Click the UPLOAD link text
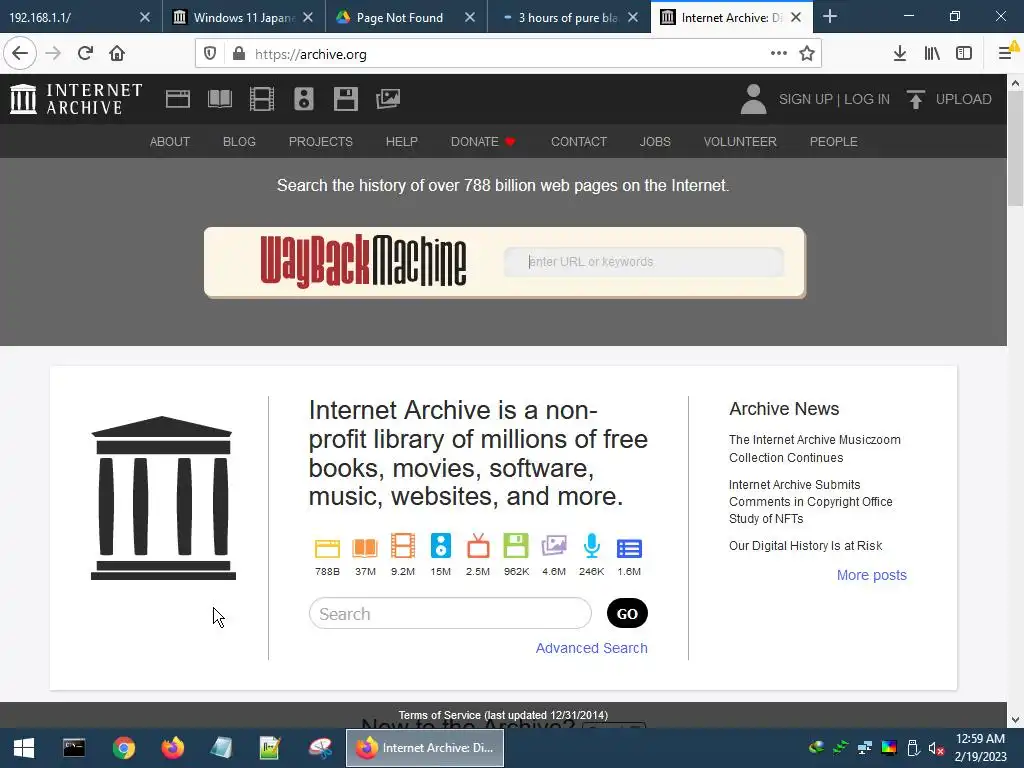1024x768 pixels. 963,99
